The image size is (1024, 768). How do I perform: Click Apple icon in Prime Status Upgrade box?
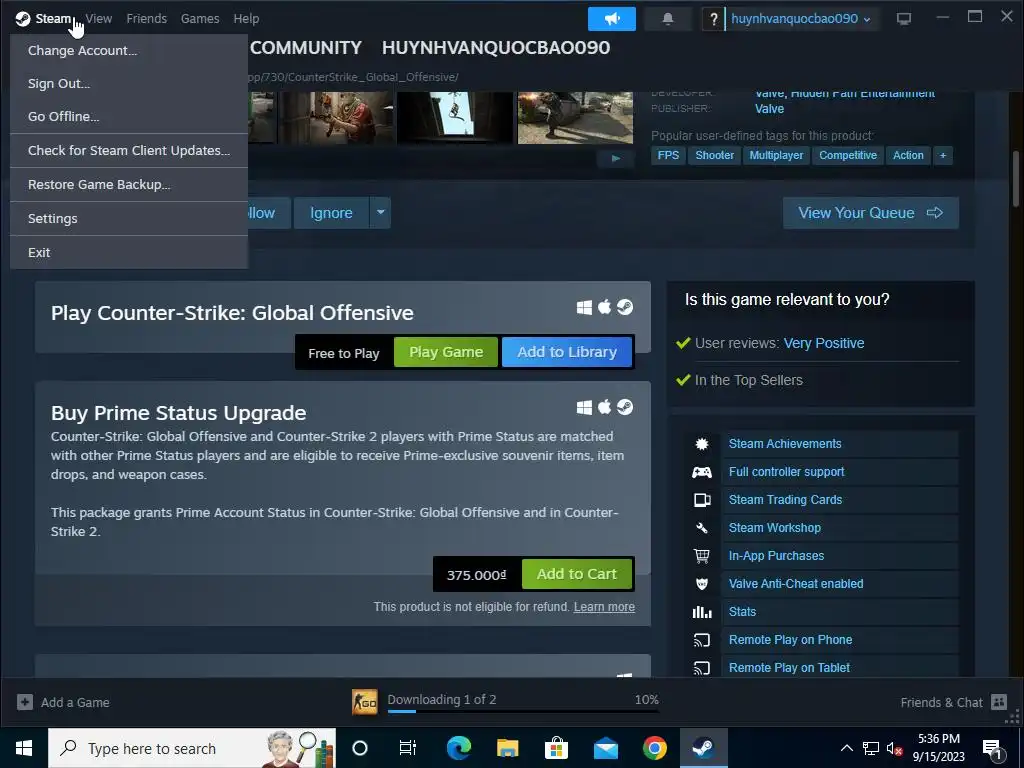(x=605, y=407)
